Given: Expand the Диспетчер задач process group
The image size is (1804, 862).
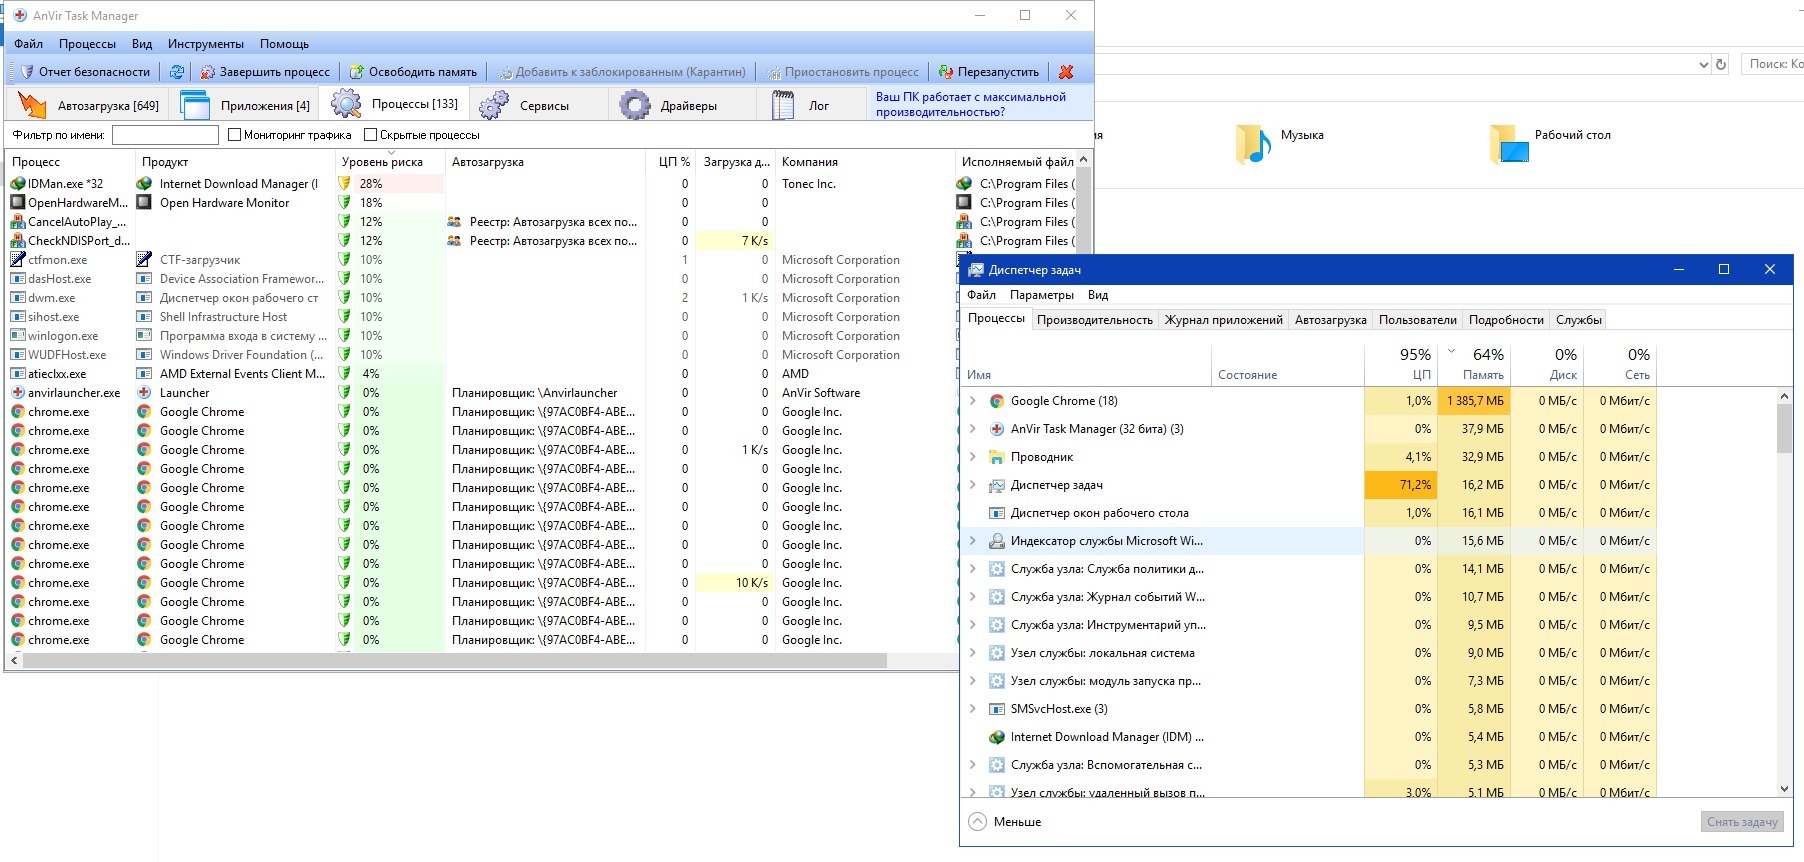Looking at the screenshot, I should [973, 485].
